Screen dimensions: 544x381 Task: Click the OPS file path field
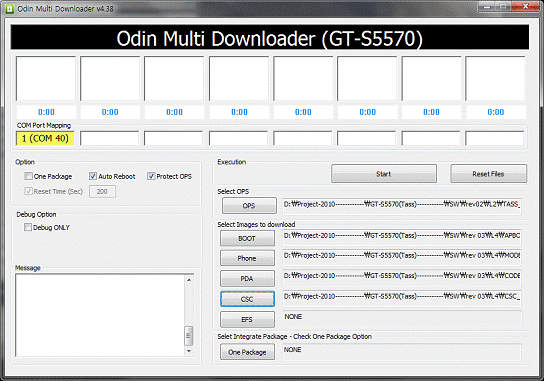click(x=402, y=206)
